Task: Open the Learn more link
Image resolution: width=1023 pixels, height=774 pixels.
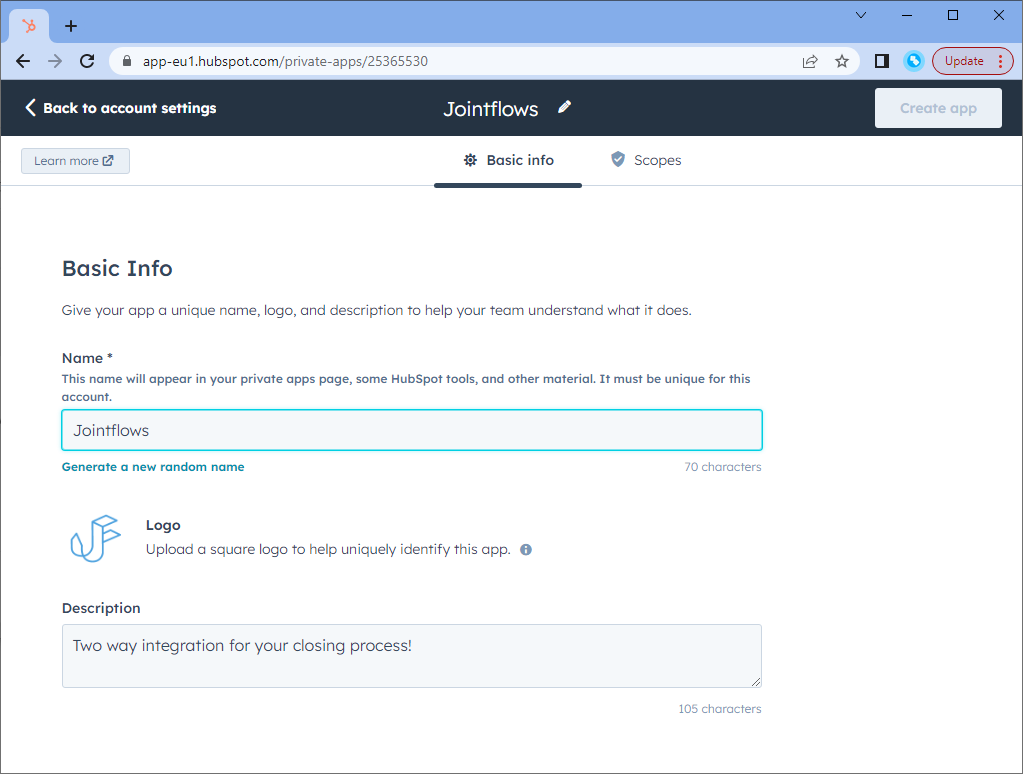Action: [x=75, y=161]
